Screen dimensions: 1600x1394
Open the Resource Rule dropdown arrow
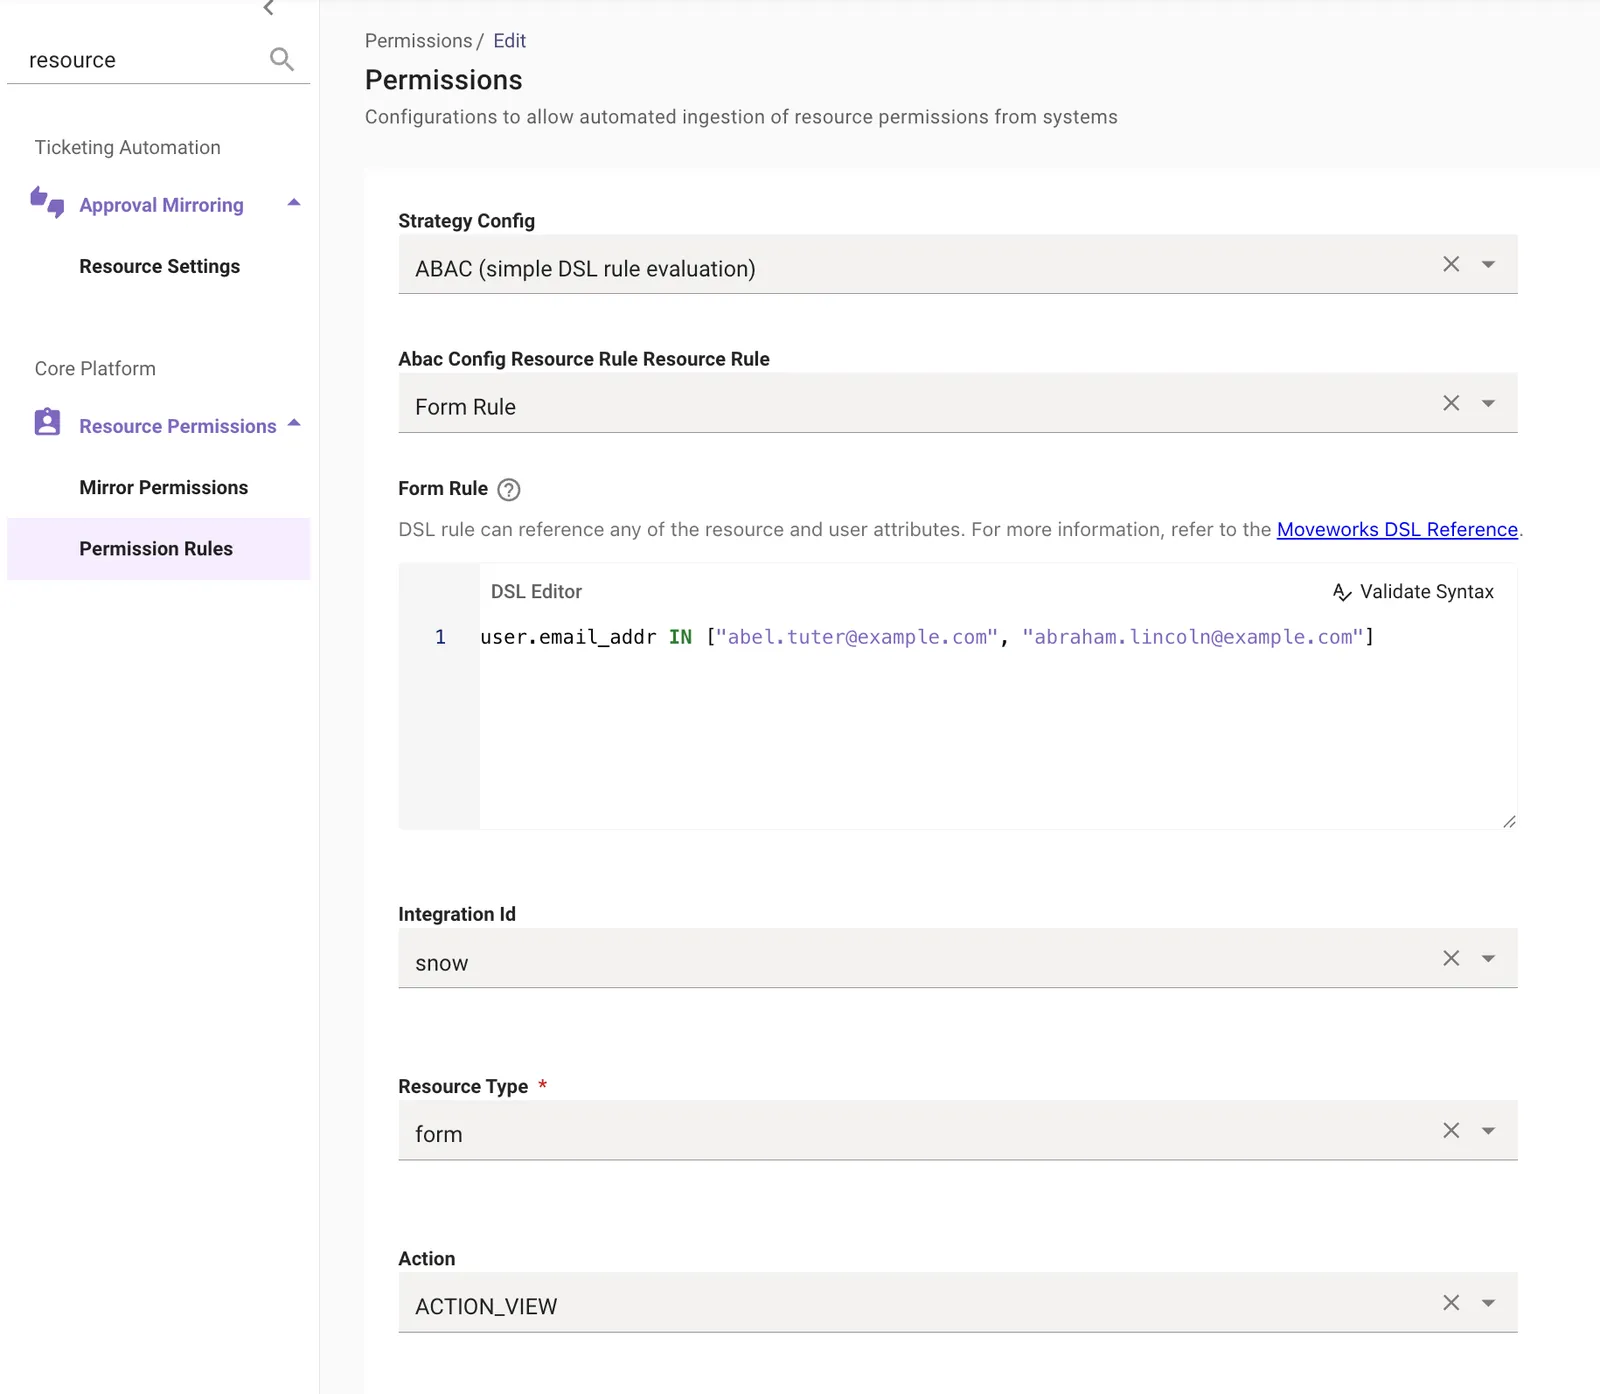[x=1488, y=404]
